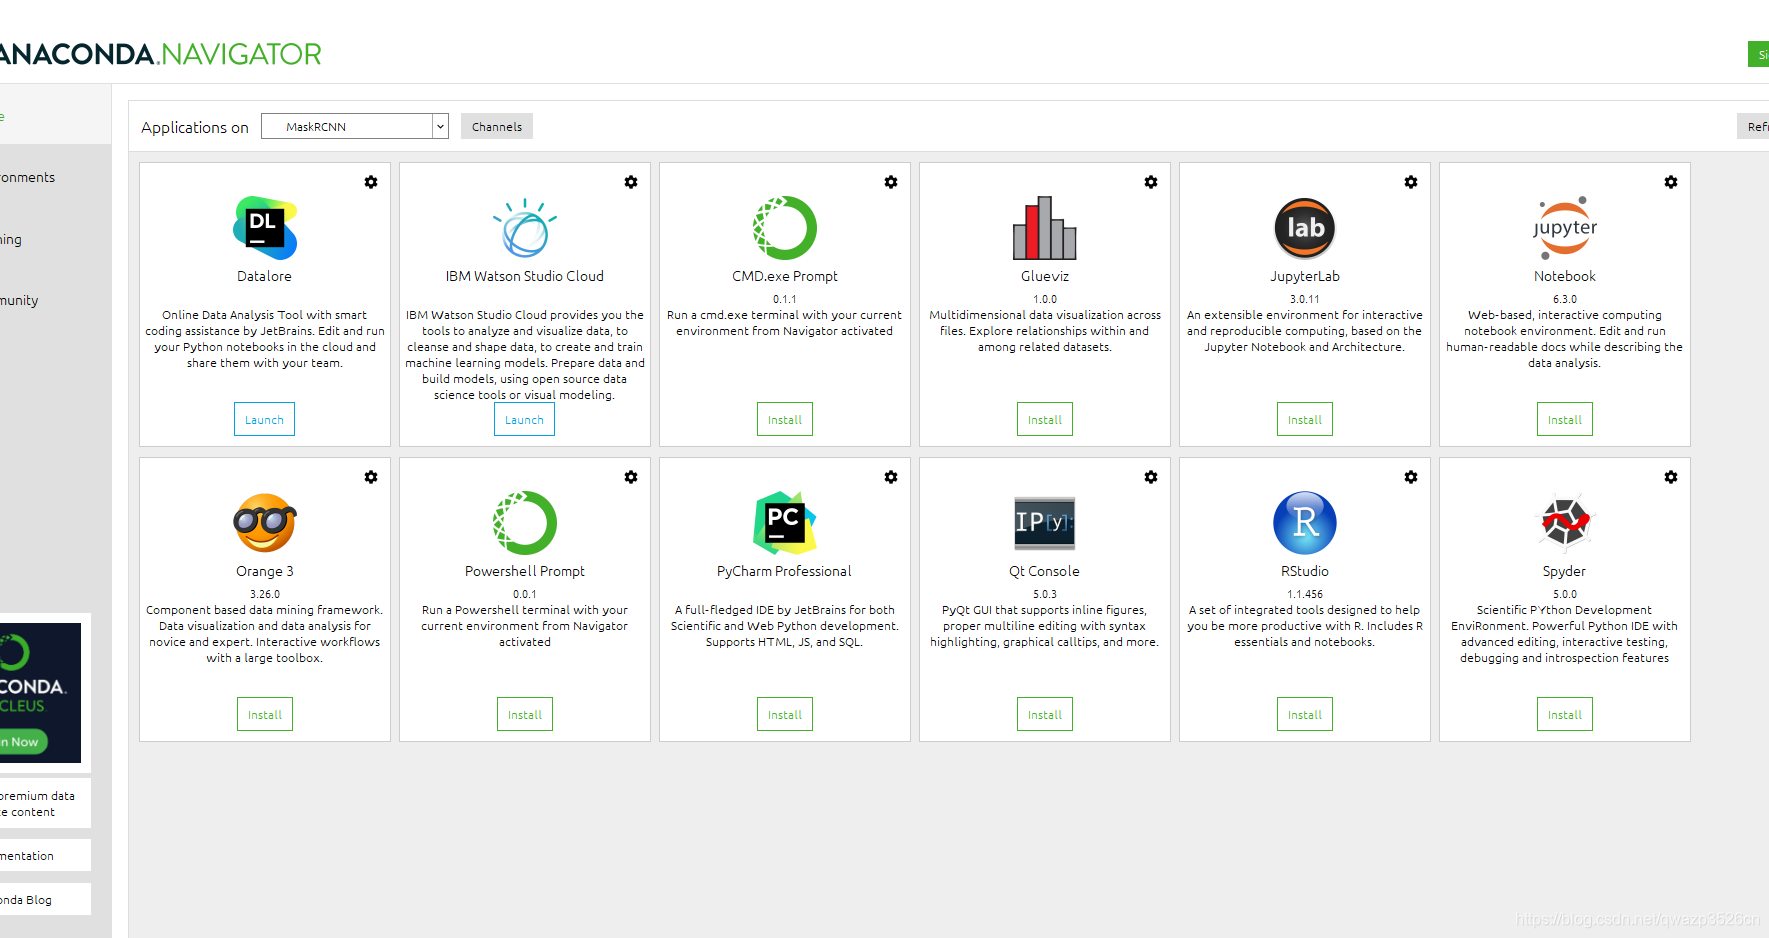Open the Documentation link
Image resolution: width=1769 pixels, height=938 pixels.
coord(45,856)
